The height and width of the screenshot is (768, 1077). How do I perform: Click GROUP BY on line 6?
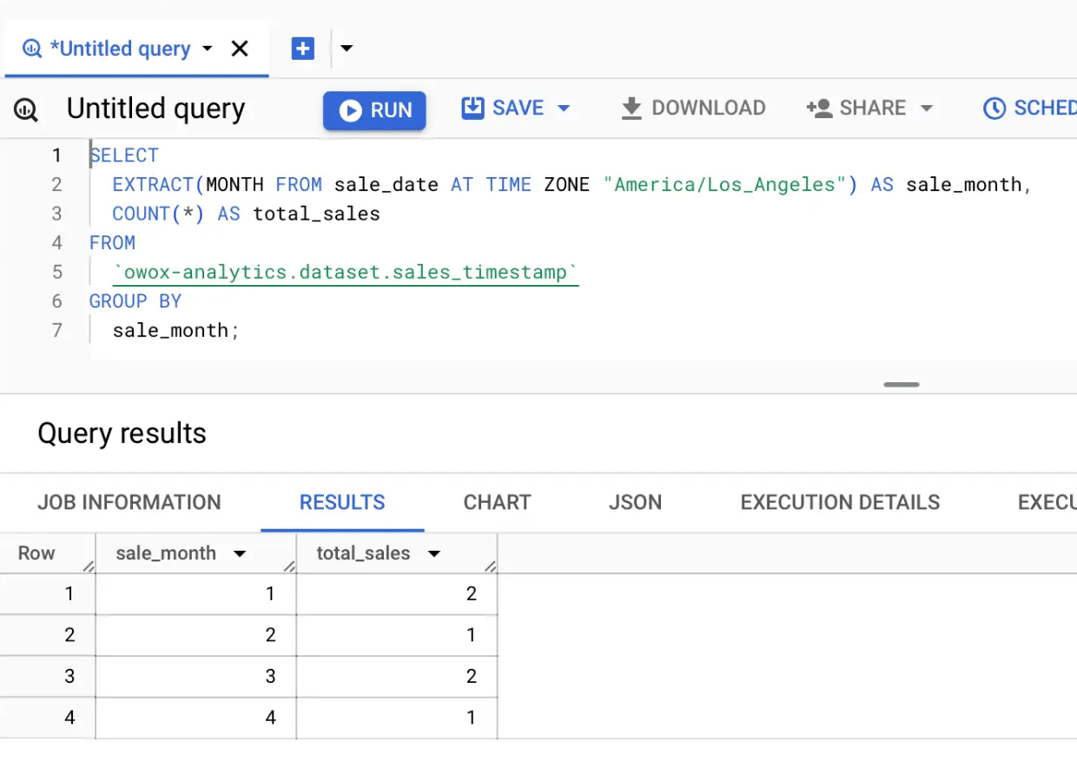[x=135, y=302]
